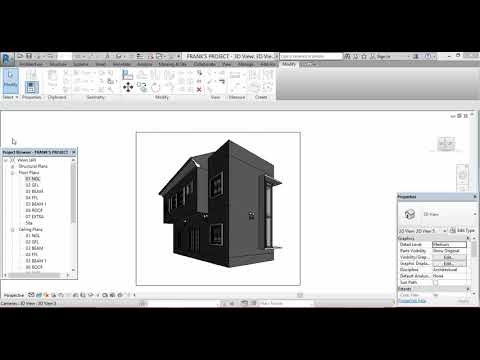The image size is (480, 360).
Task: Open the Main Model dropdown in status bar
Action: 286,303
